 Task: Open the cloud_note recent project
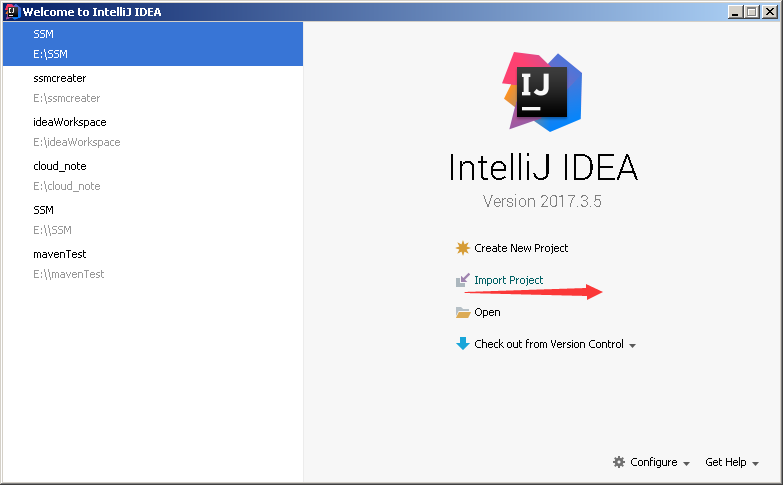tap(153, 176)
